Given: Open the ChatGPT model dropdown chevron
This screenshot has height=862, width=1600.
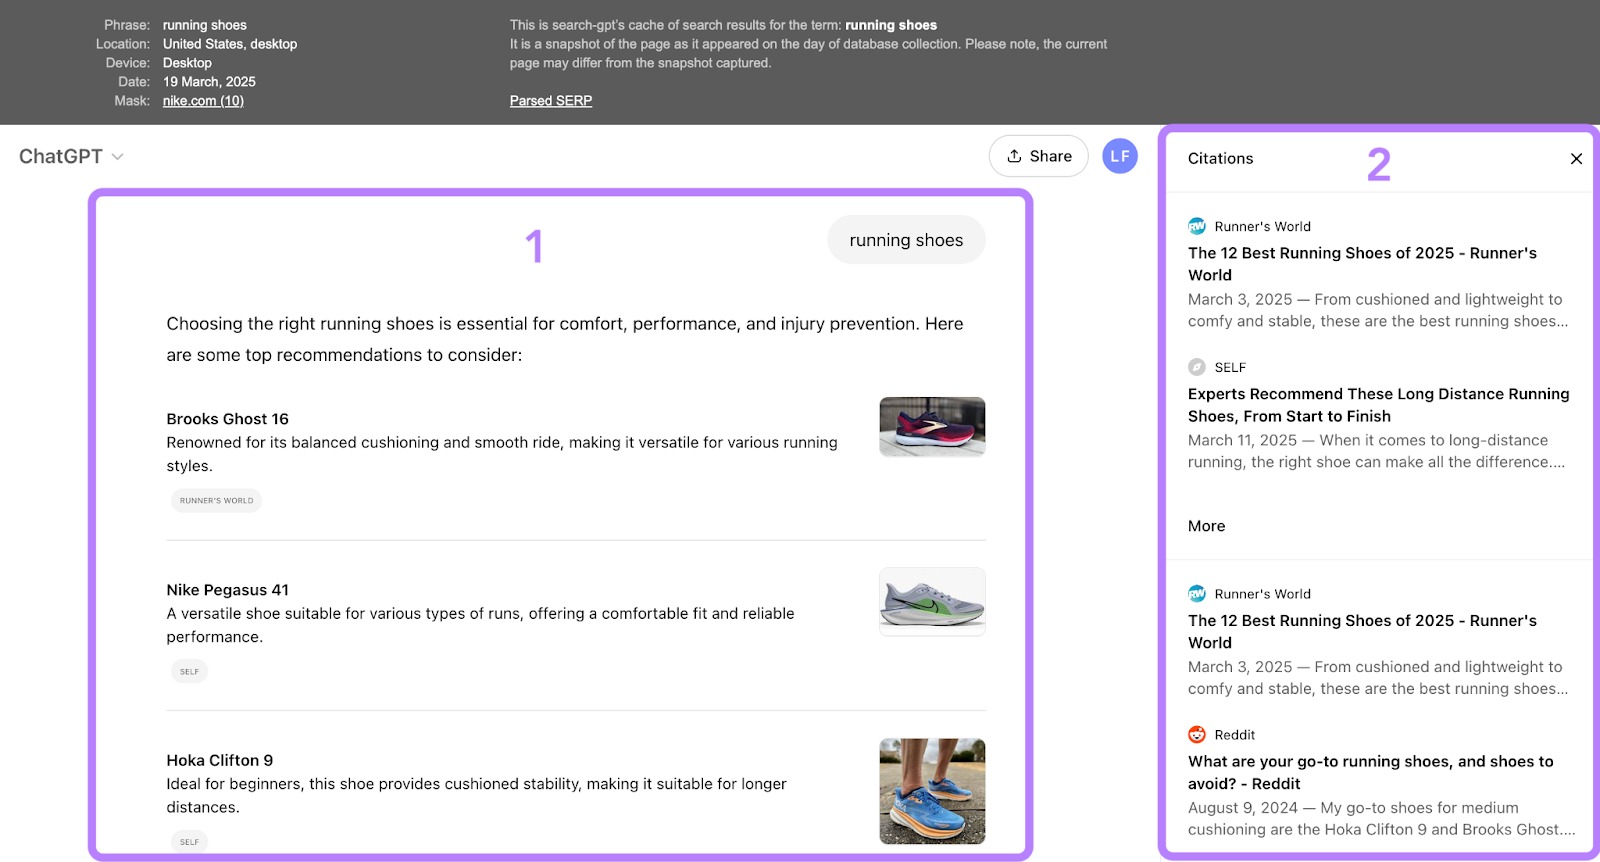Looking at the screenshot, I should pos(118,157).
